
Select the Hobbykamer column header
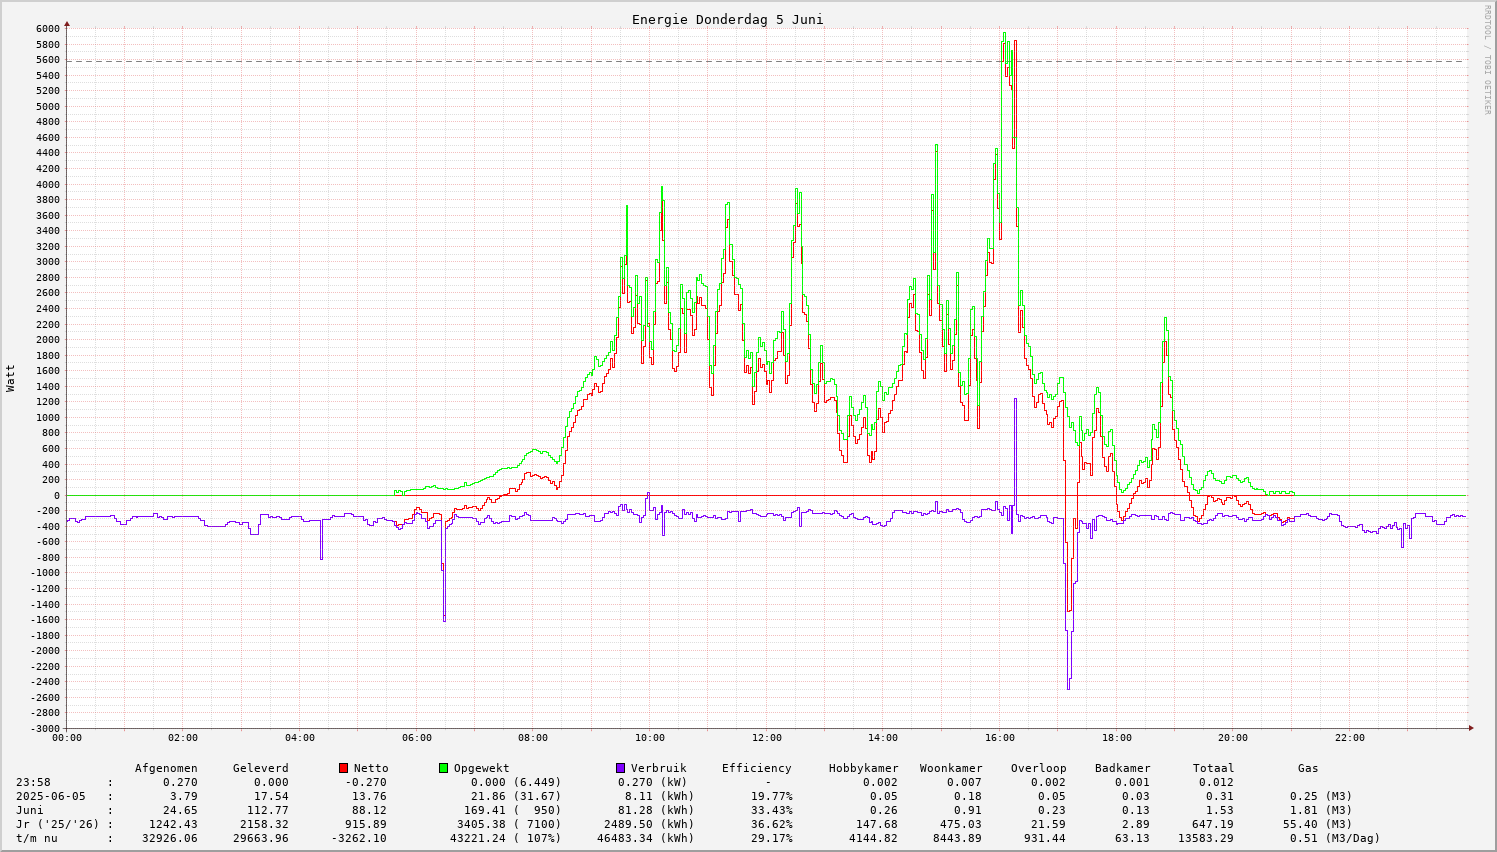point(863,768)
